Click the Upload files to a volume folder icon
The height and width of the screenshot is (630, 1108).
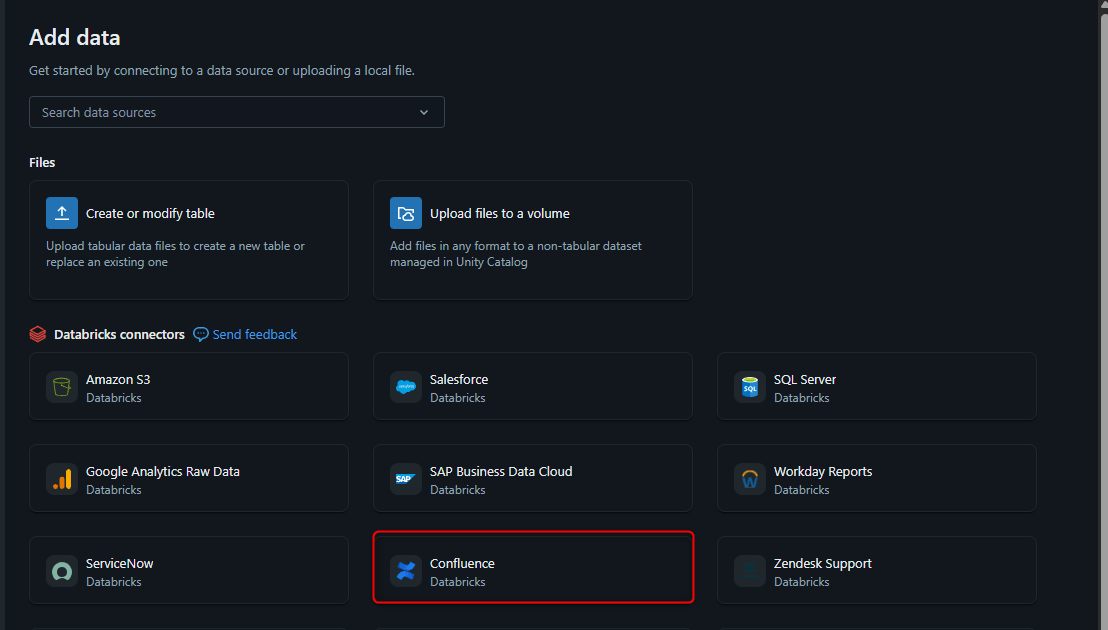pos(406,213)
